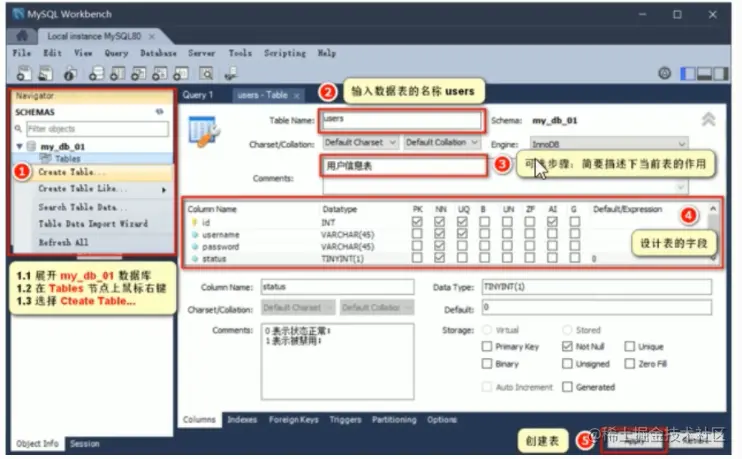Select the Stored storage radio button
Image resolution: width=742 pixels, height=459 pixels.
[x=567, y=329]
